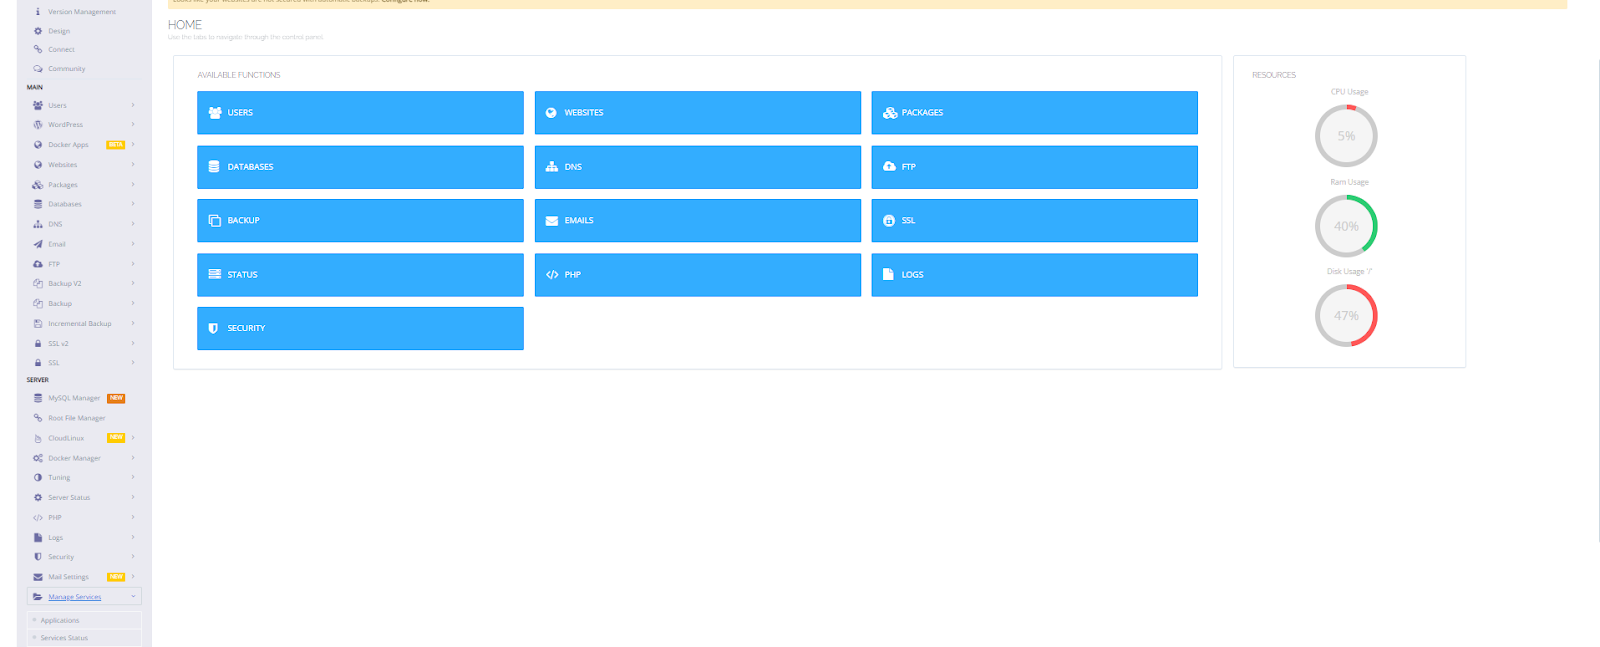Viewport: 1600px width, 647px height.
Task: Click the Tuning half-circle icon
Action: point(38,478)
